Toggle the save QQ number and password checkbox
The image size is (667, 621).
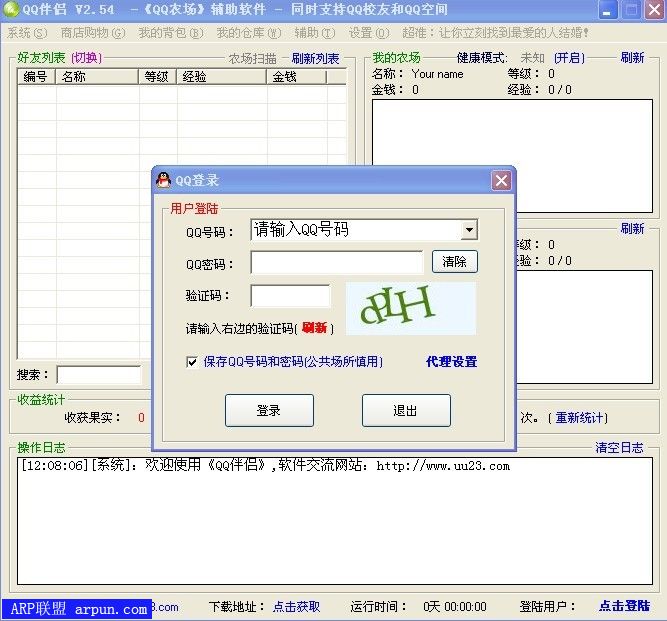tap(192, 362)
